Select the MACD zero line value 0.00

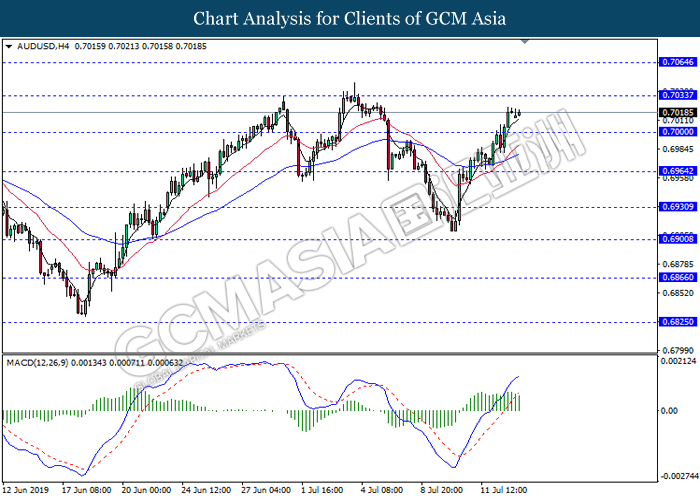tap(669, 411)
